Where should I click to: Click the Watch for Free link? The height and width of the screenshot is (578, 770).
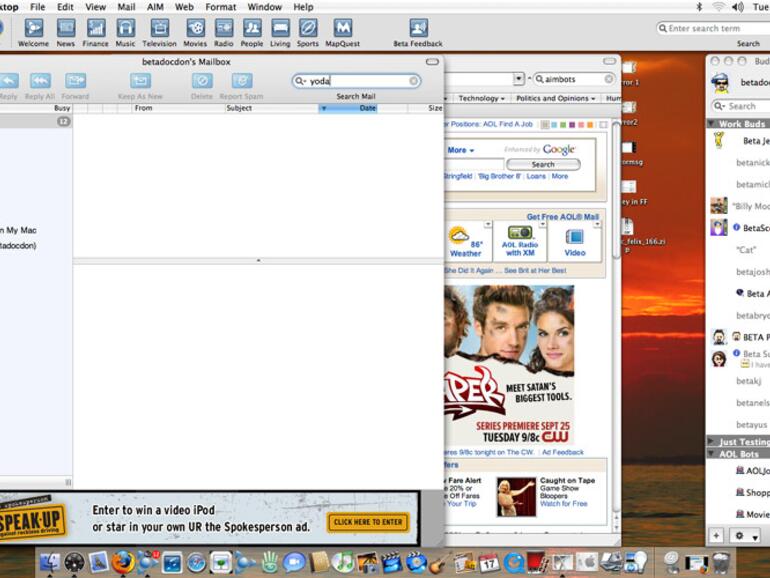point(563,503)
